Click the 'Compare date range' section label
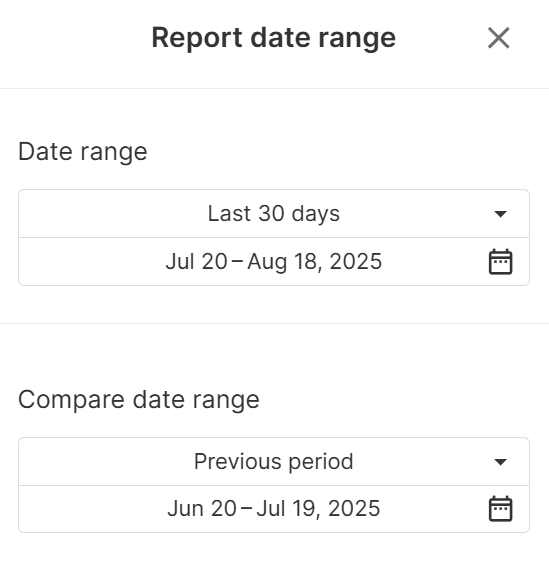 click(x=139, y=400)
